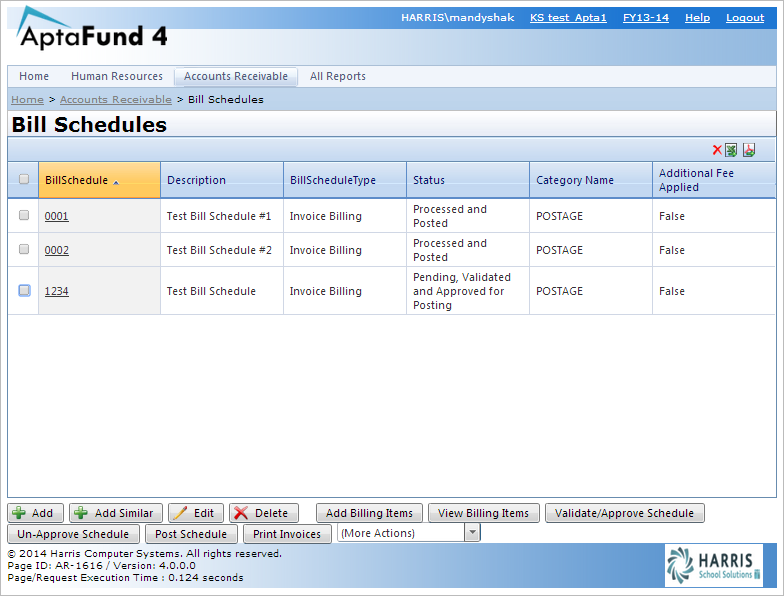Click the Harris School Solutions logo
The image size is (784, 596).
tap(714, 565)
